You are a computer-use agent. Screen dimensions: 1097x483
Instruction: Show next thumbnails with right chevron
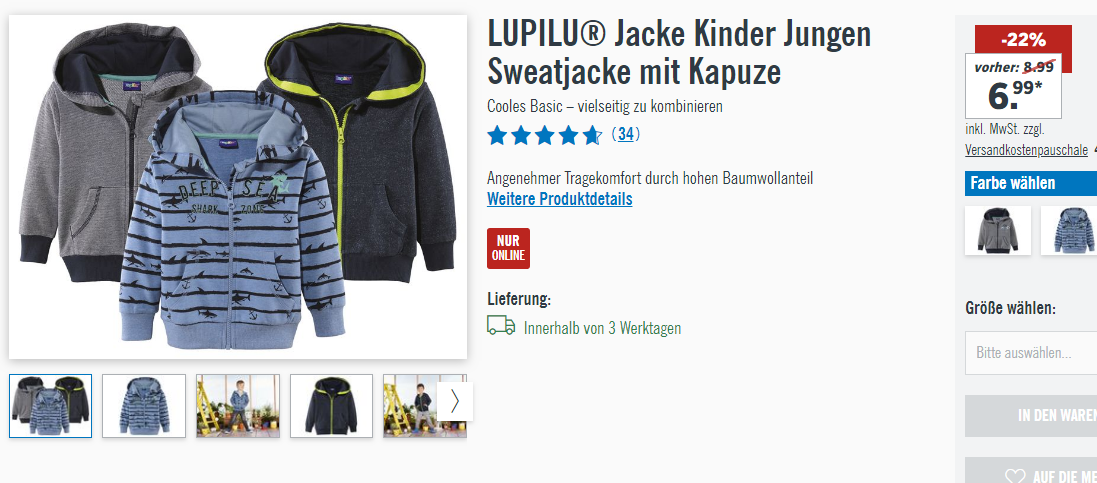click(x=455, y=401)
